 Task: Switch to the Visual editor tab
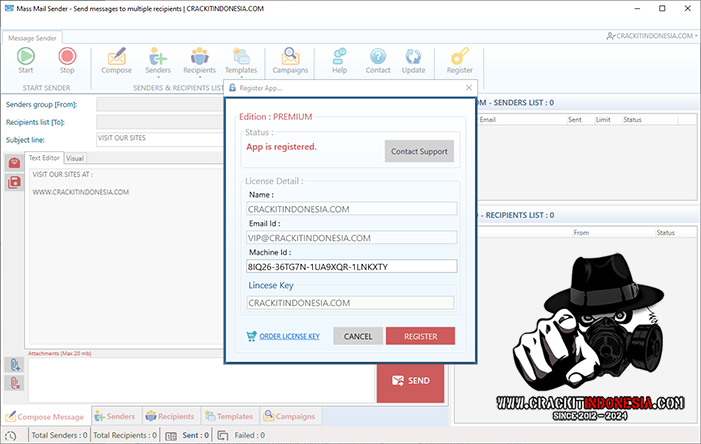point(75,158)
